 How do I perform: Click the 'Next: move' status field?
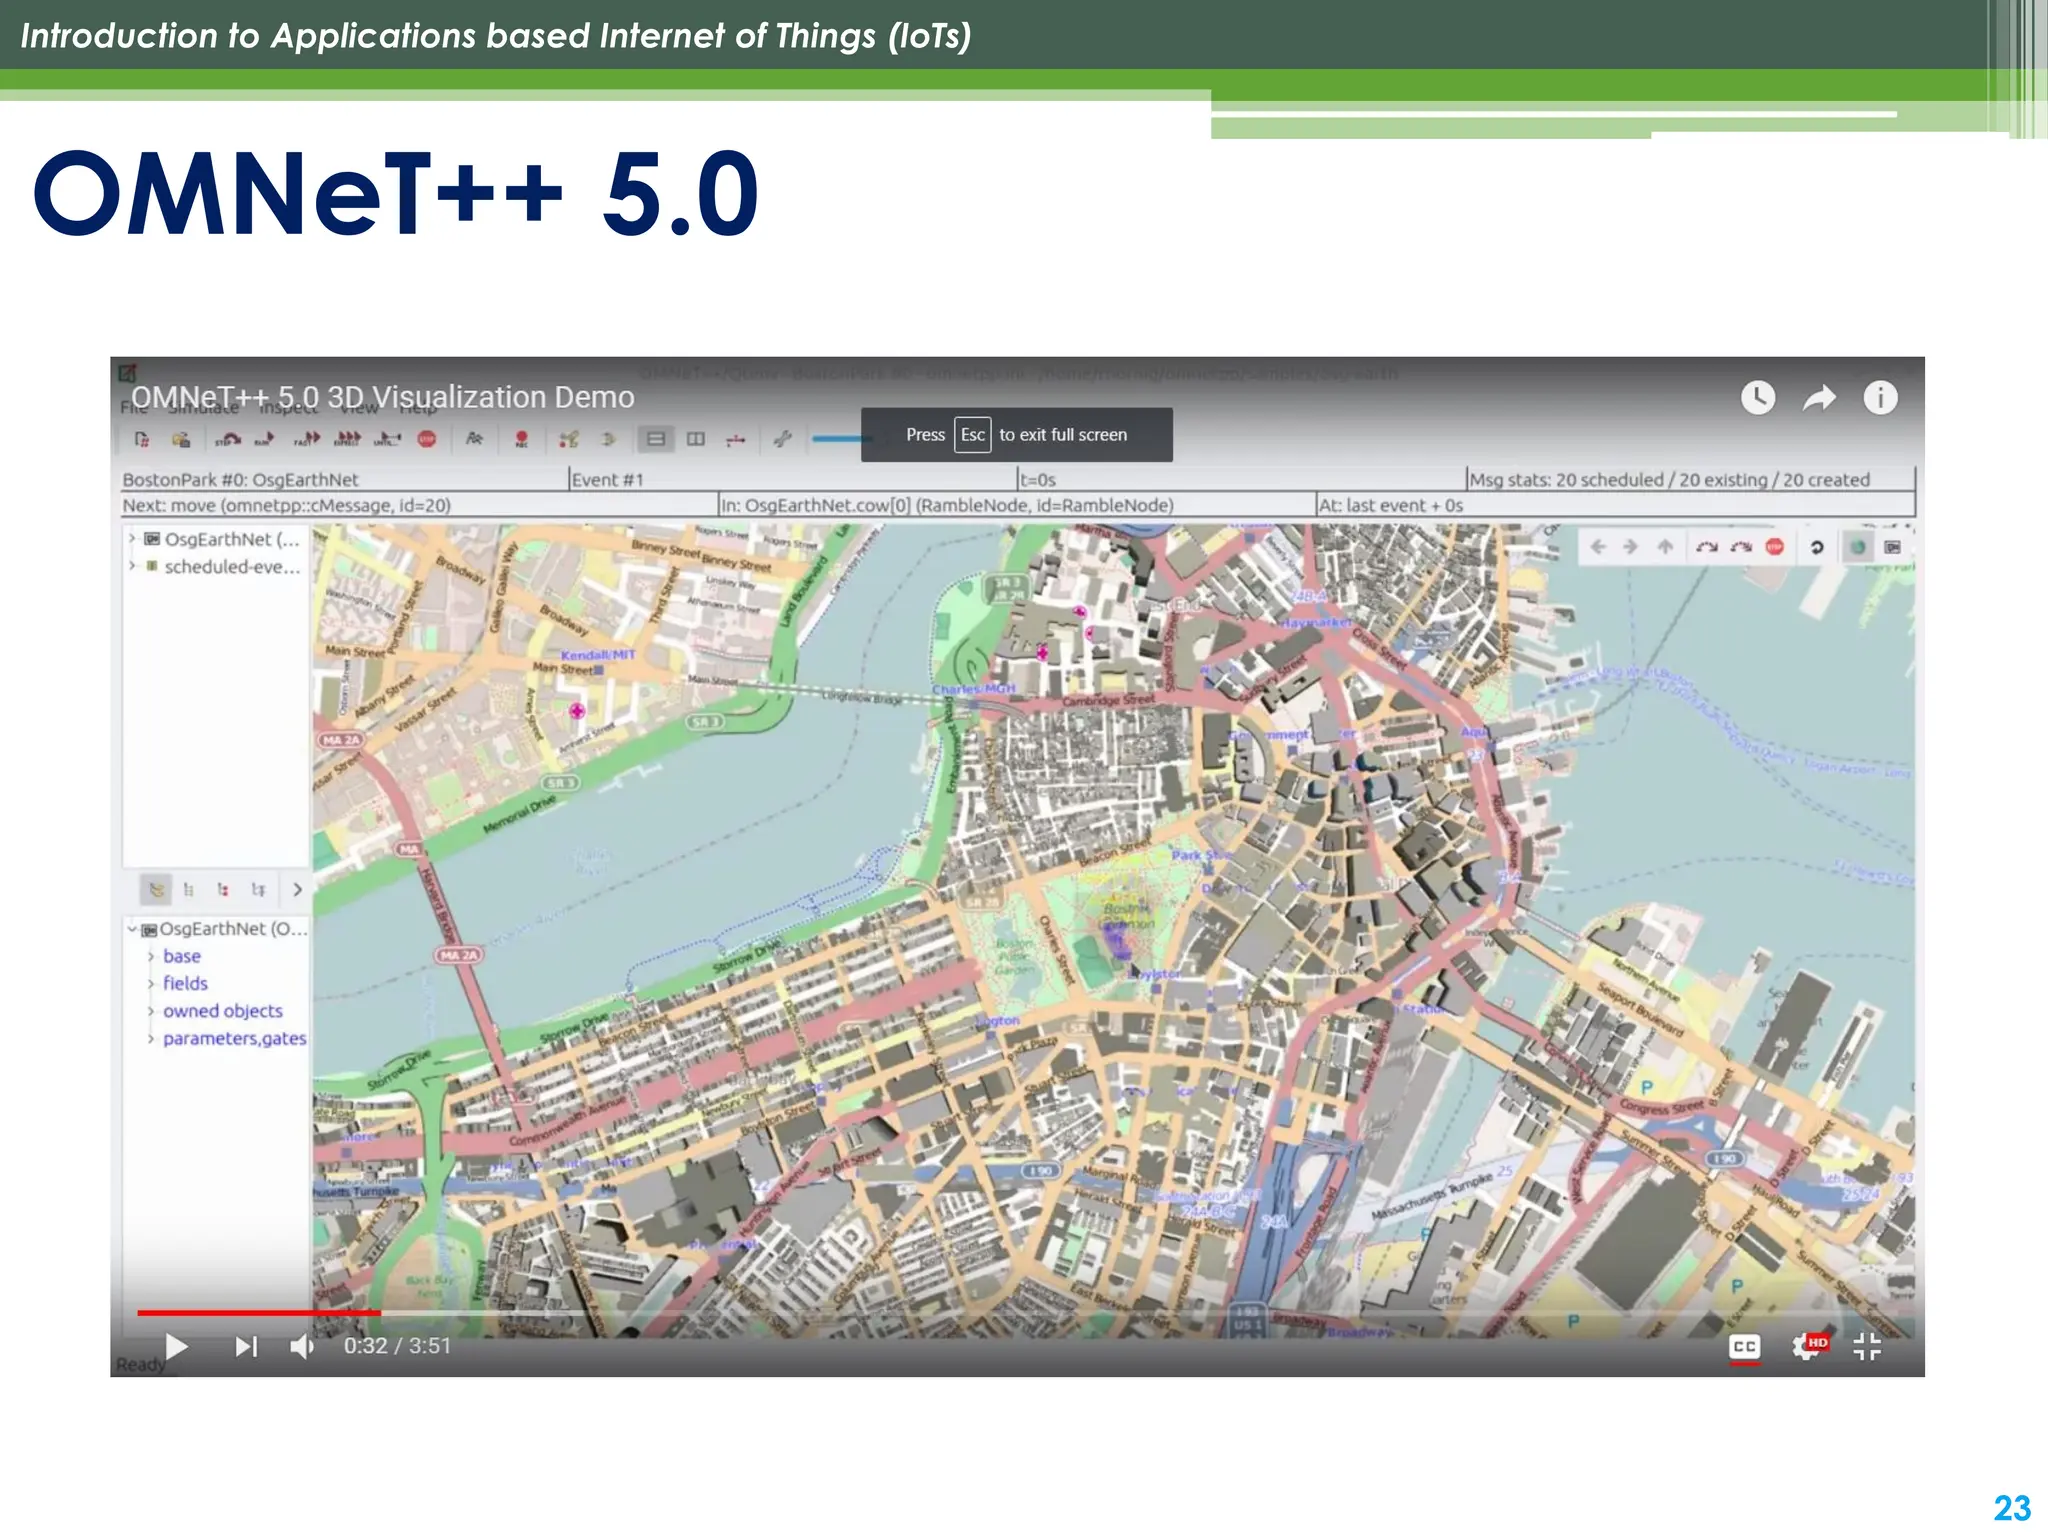(x=419, y=505)
